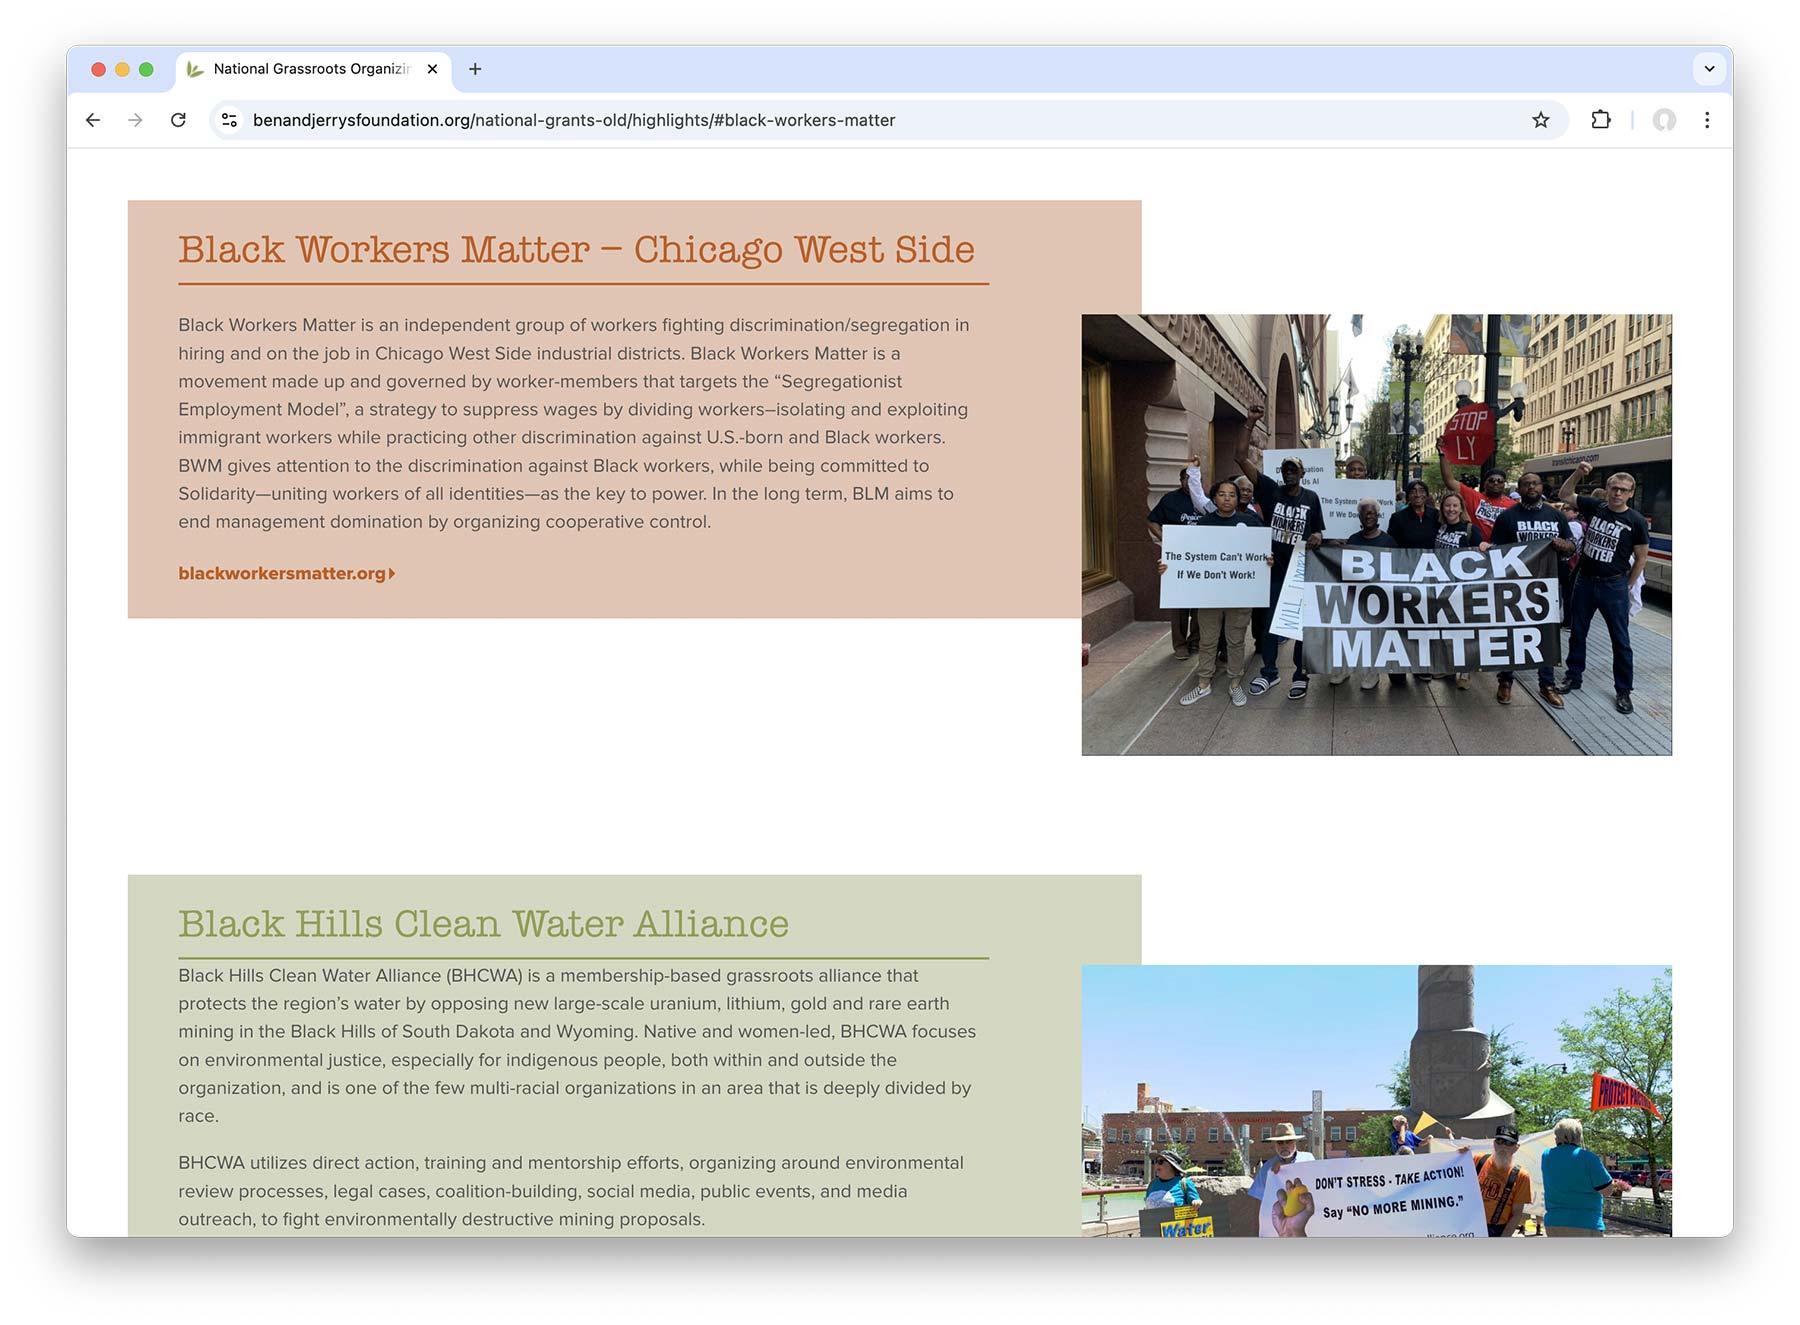
Task: Click the Black Hills Clean Water Alliance heading
Action: (x=483, y=923)
